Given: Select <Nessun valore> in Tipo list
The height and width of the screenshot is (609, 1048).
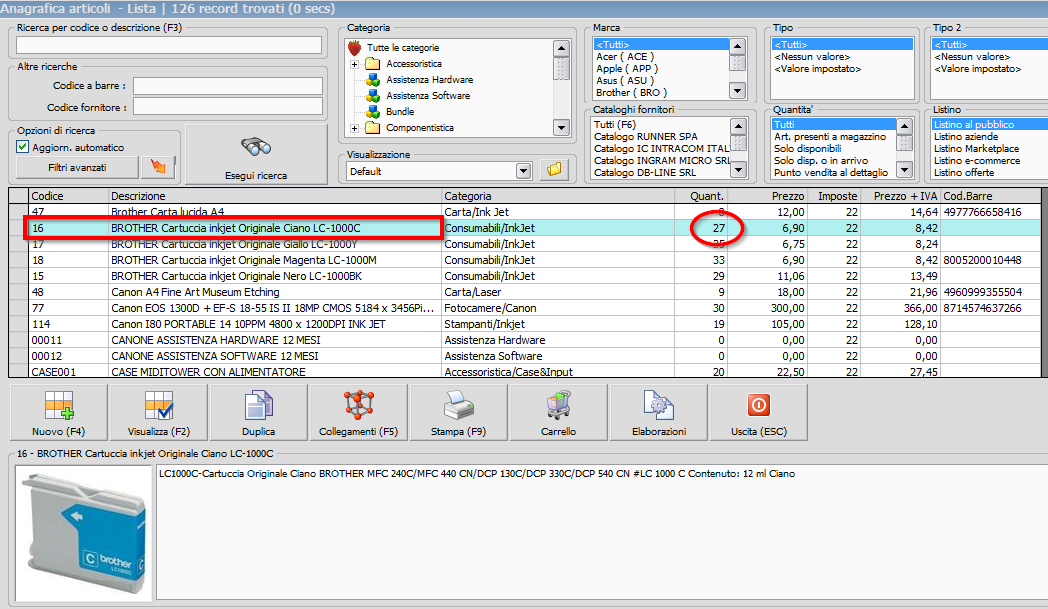Looking at the screenshot, I should 812,57.
